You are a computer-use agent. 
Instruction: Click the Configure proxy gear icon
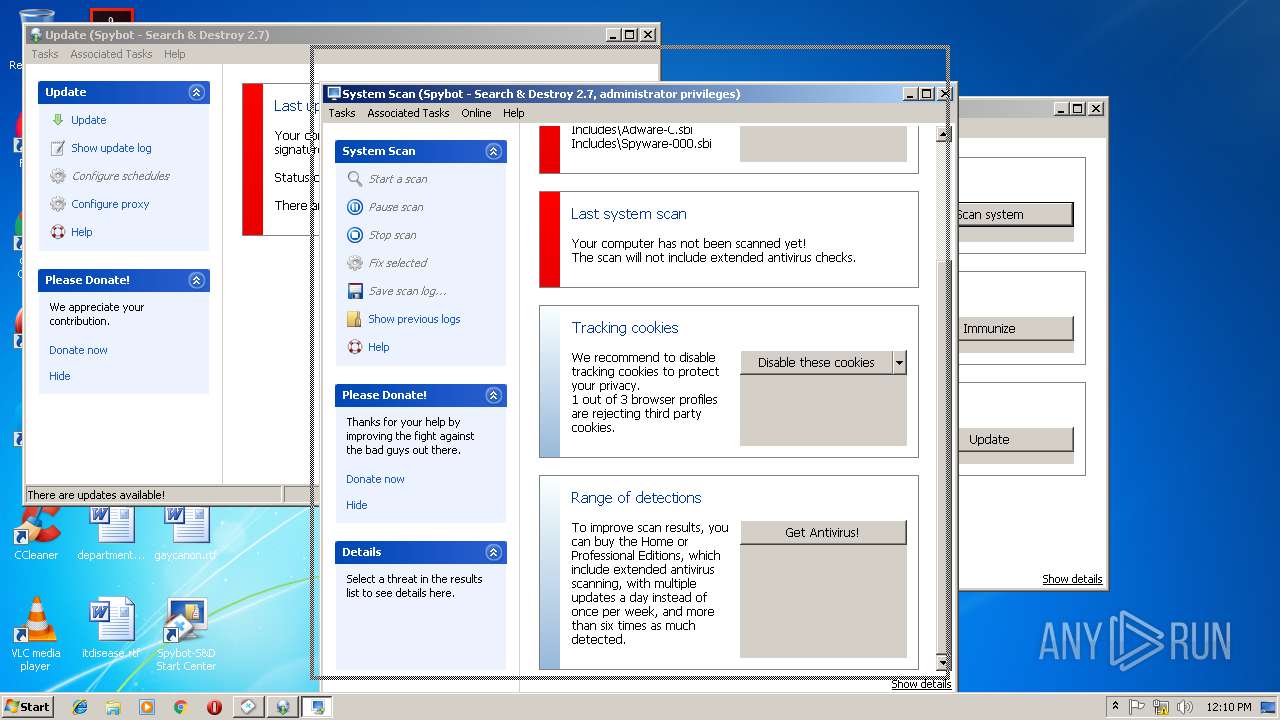click(58, 204)
